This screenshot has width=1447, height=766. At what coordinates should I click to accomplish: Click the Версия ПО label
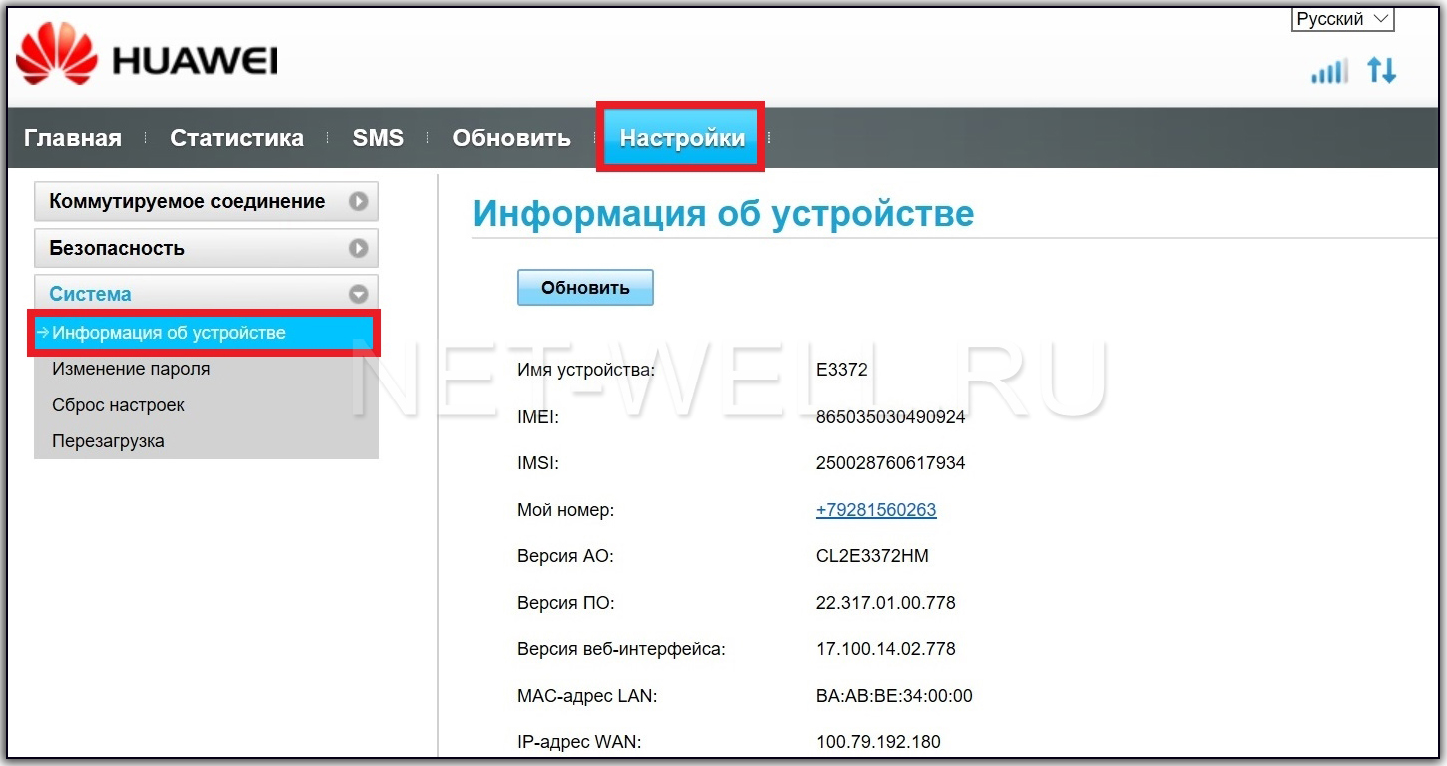565,603
